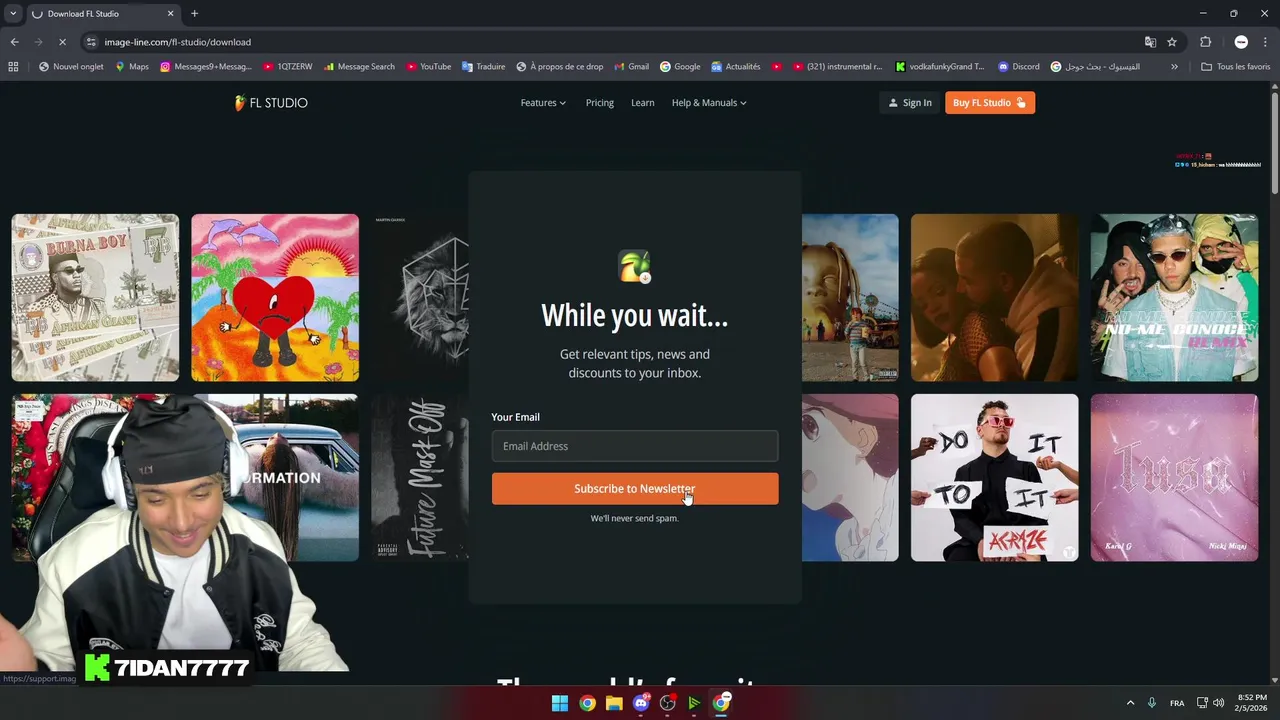Select the couple embracing album cover
The height and width of the screenshot is (720, 1280).
(995, 297)
